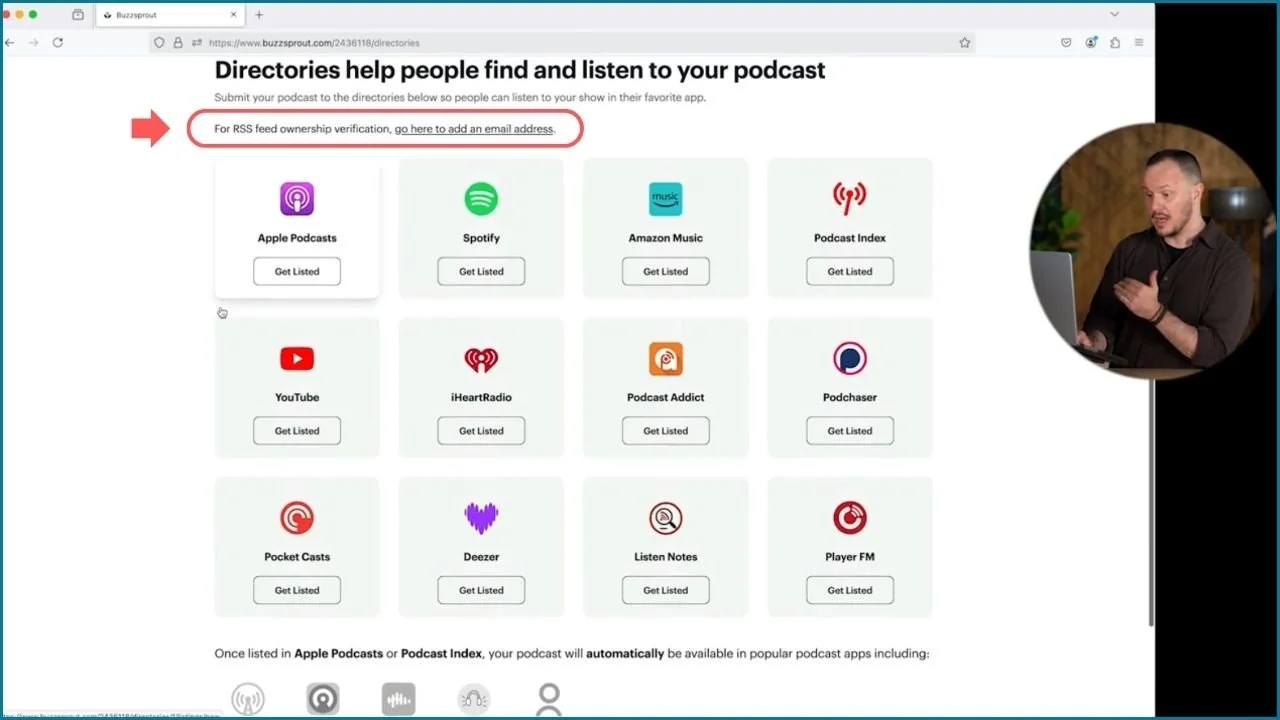Open a new tab with plus button
The image size is (1280, 720).
point(259,15)
